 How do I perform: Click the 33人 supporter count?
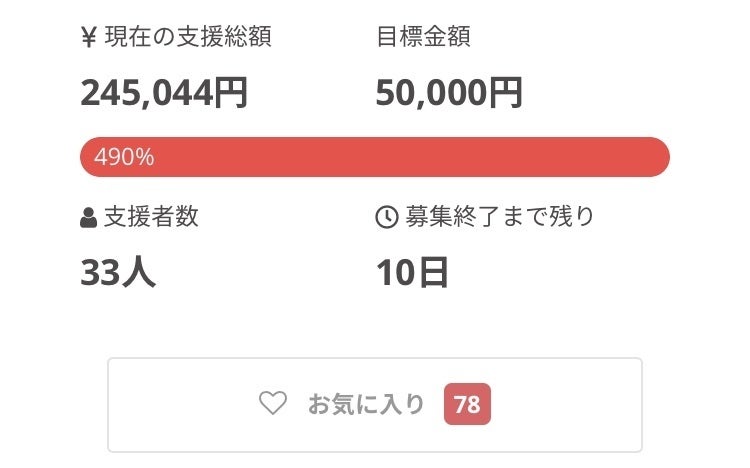pos(118,272)
